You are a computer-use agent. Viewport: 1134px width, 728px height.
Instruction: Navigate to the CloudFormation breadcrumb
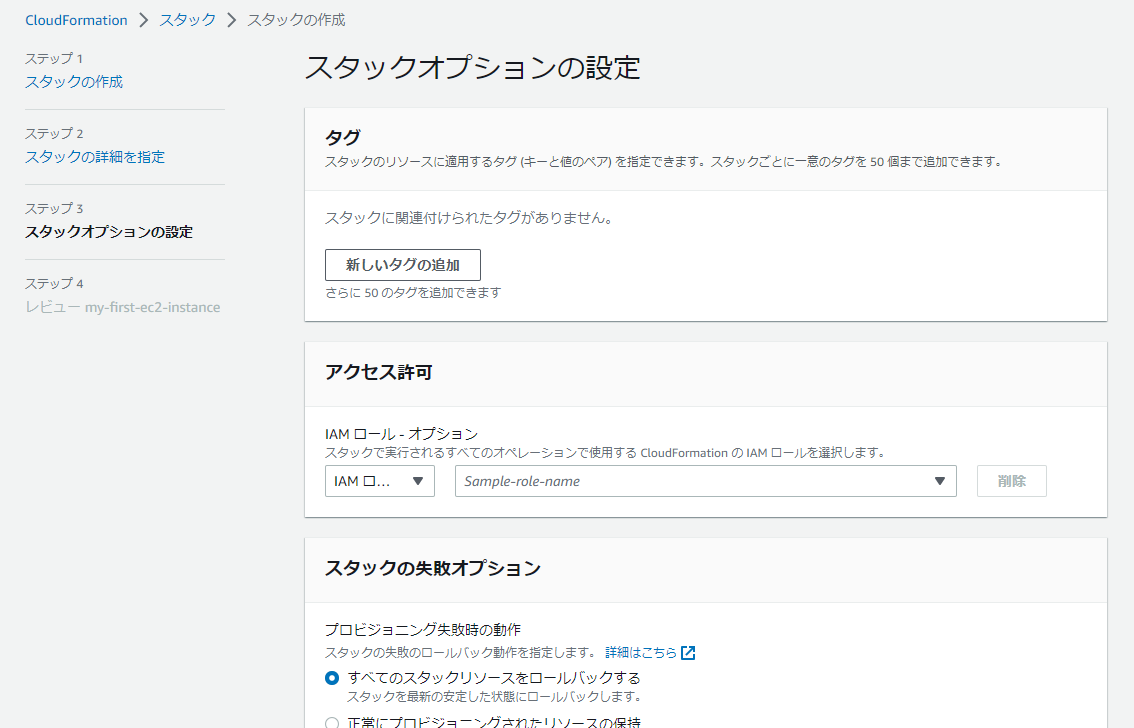[x=77, y=19]
